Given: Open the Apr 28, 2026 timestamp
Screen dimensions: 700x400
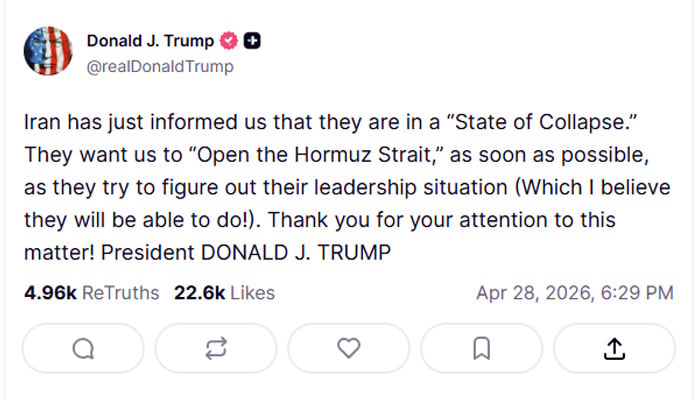Looking at the screenshot, I should [x=574, y=293].
